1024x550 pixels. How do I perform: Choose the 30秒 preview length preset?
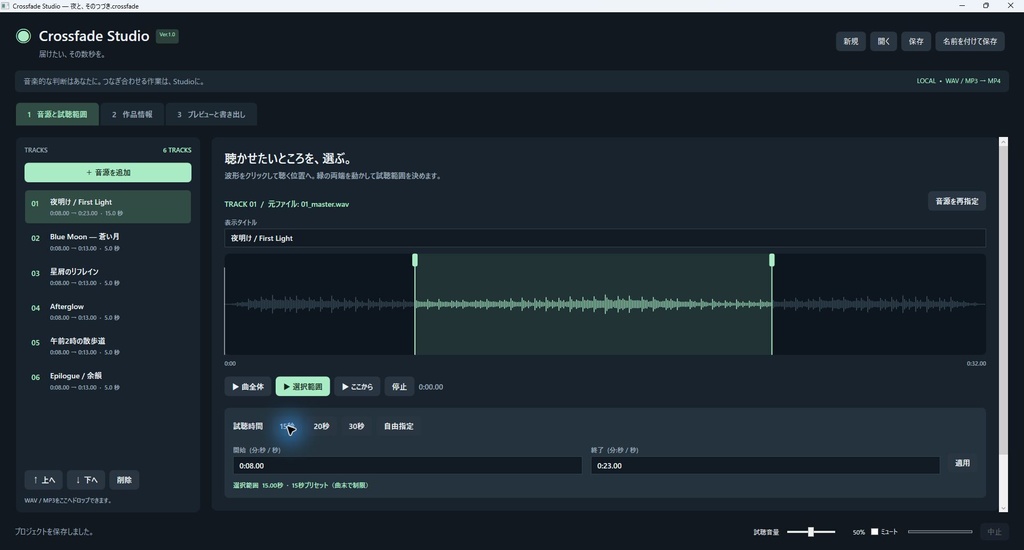coord(356,426)
